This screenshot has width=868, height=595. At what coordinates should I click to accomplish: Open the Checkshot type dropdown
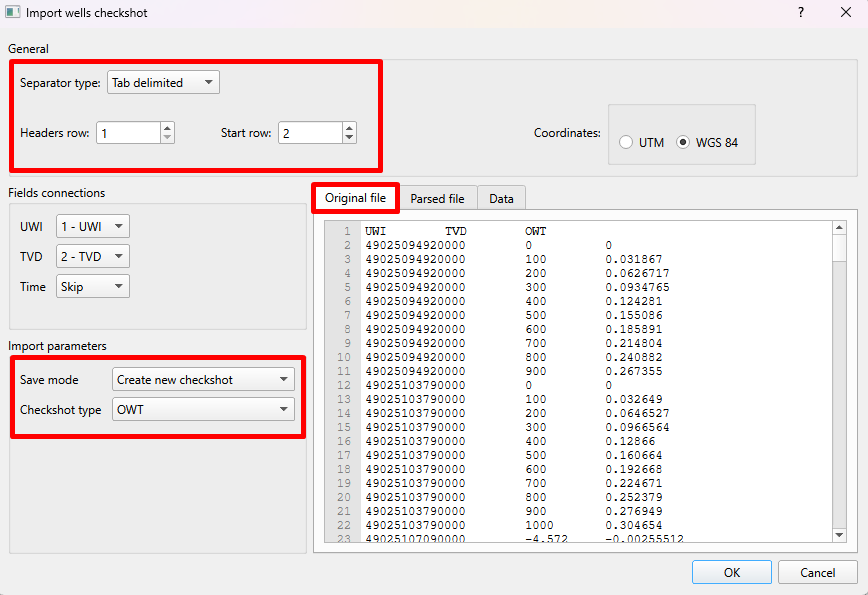pos(203,409)
